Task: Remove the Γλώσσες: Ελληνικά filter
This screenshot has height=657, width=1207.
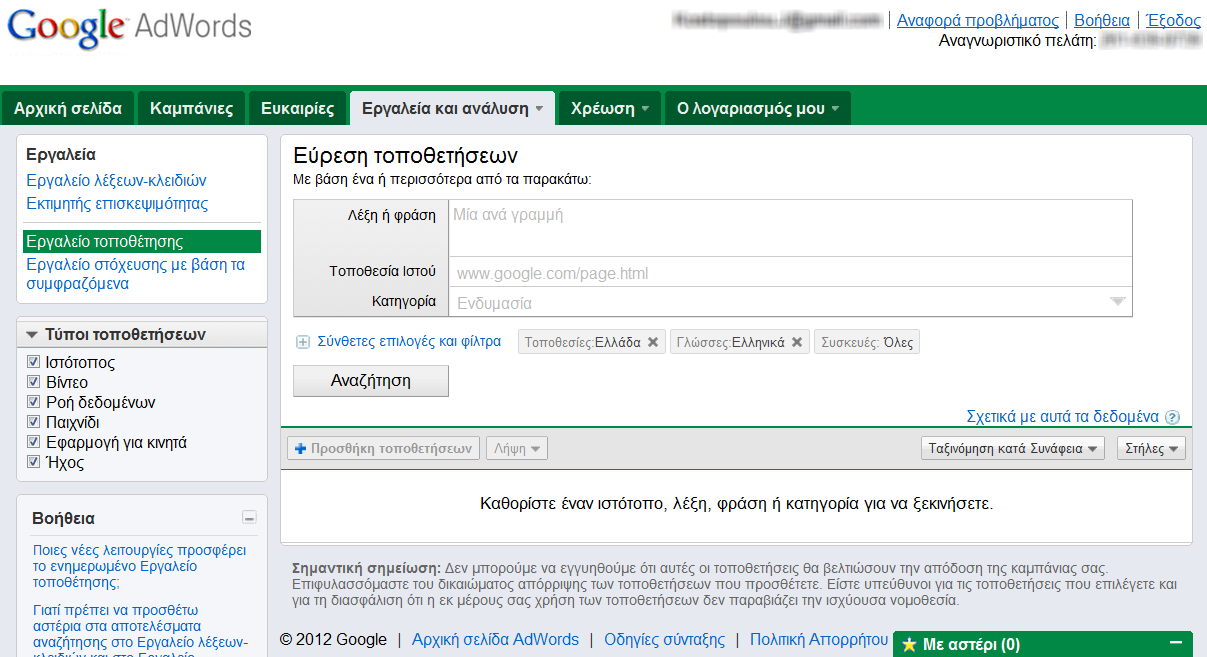Action: click(x=797, y=342)
